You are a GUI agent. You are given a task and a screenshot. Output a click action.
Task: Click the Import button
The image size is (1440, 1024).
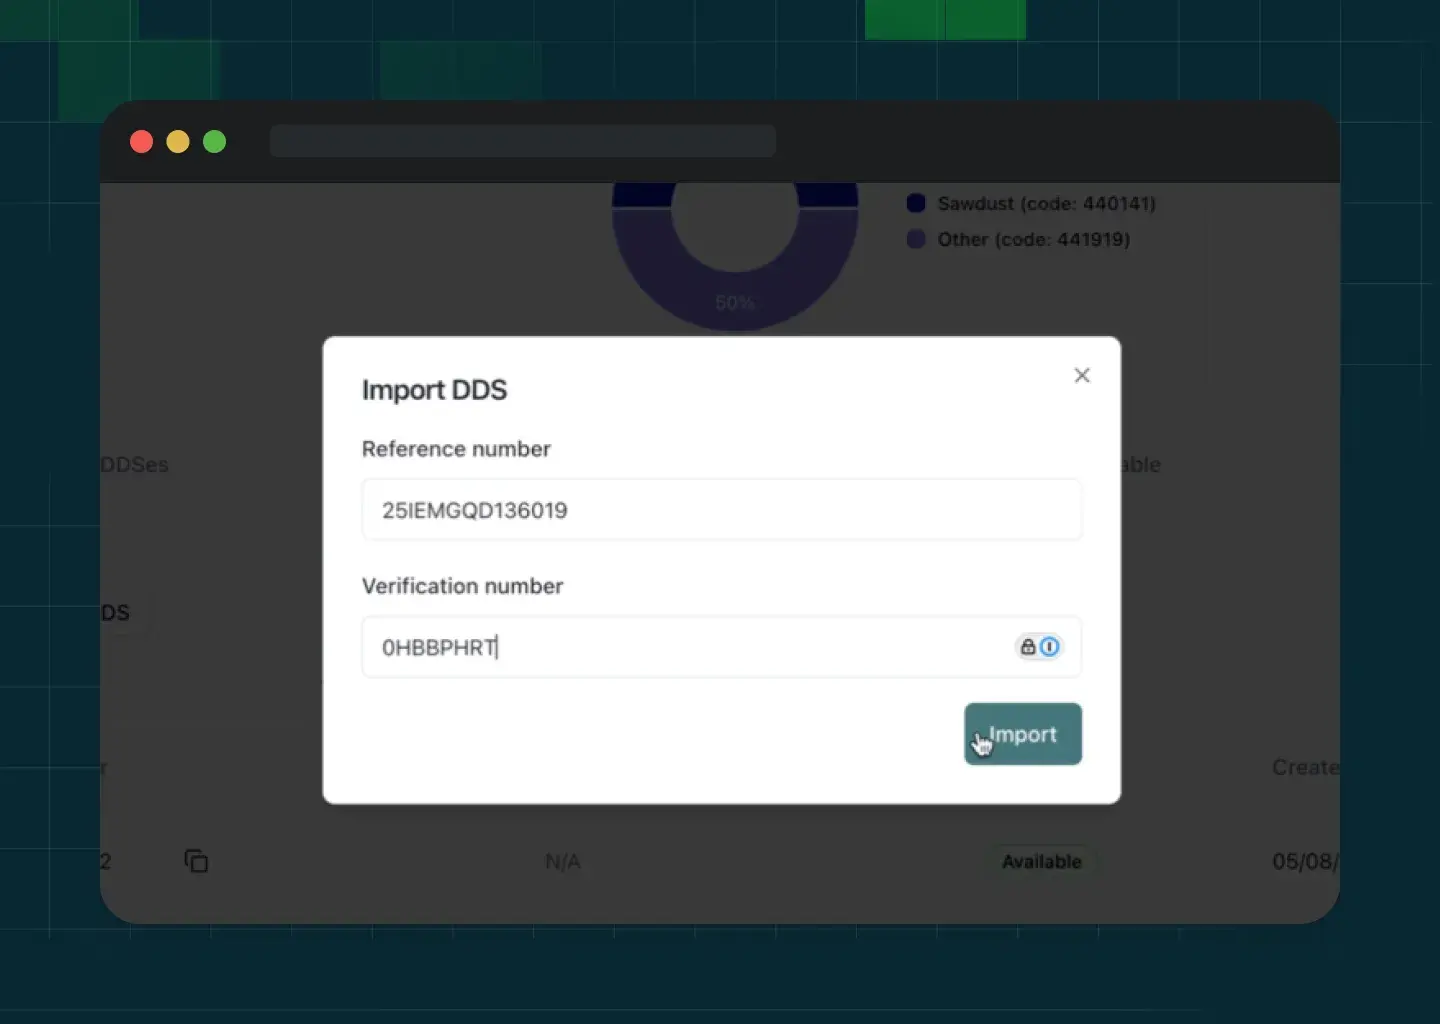pos(1022,733)
